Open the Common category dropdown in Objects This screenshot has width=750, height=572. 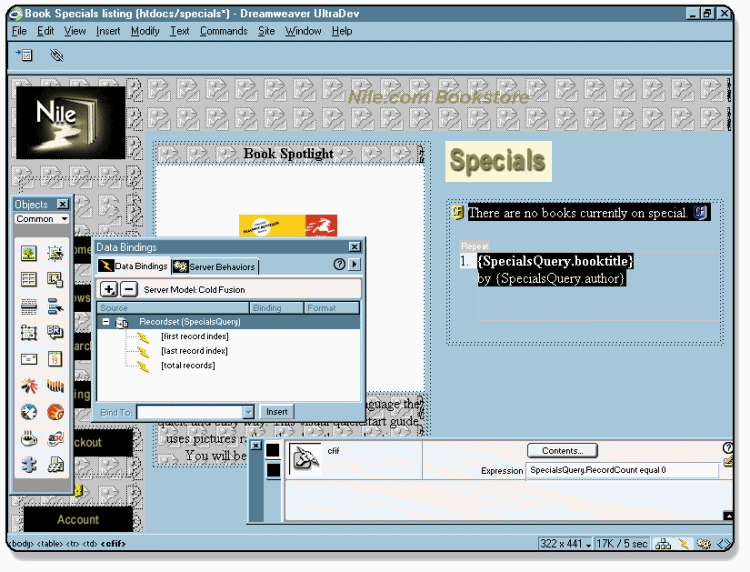(x=42, y=219)
